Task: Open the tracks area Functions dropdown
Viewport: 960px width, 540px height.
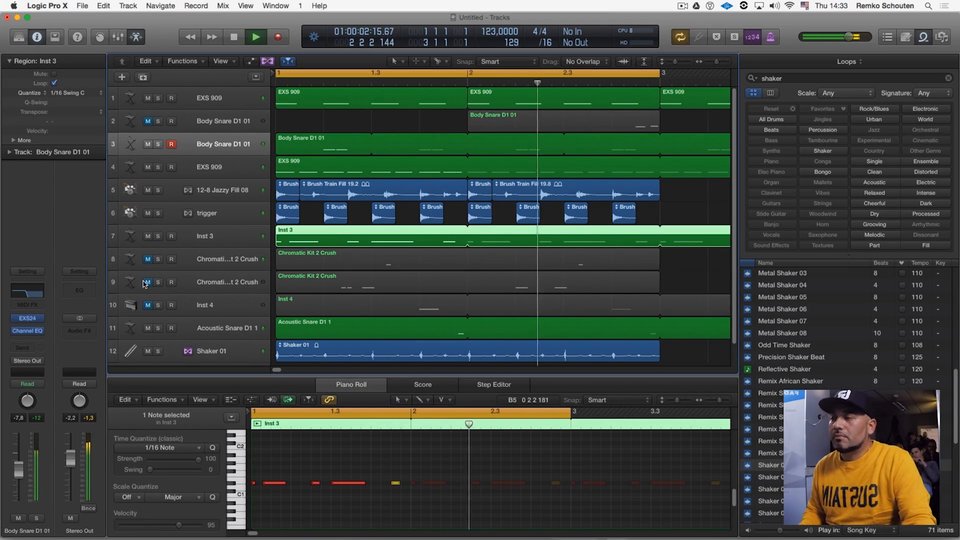Action: (186, 61)
